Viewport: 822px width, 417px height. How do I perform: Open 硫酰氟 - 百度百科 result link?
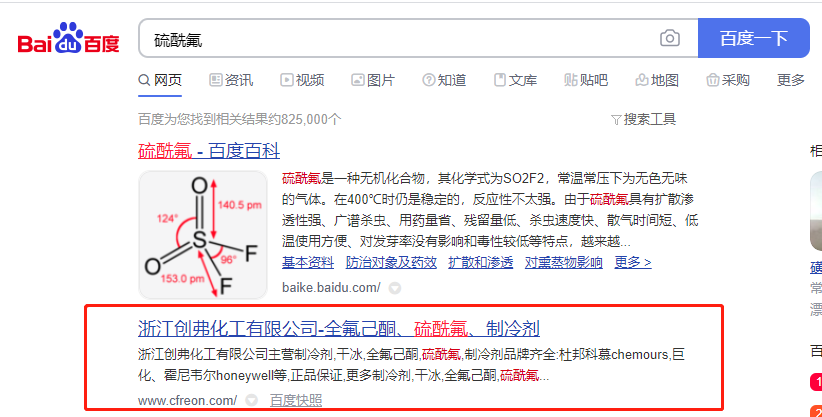[209, 151]
